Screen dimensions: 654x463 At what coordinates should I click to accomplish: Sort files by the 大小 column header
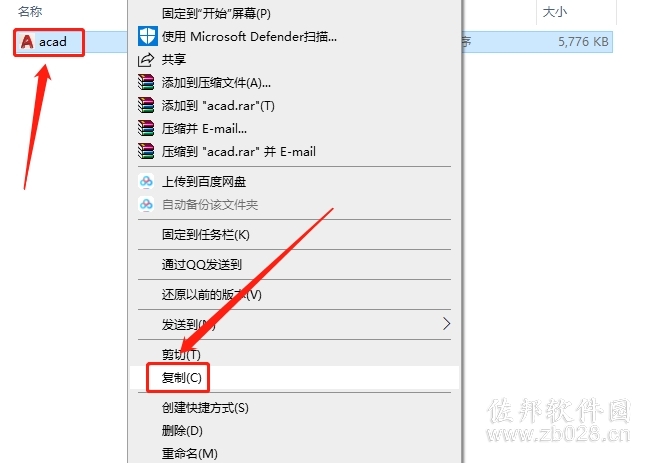(x=554, y=12)
